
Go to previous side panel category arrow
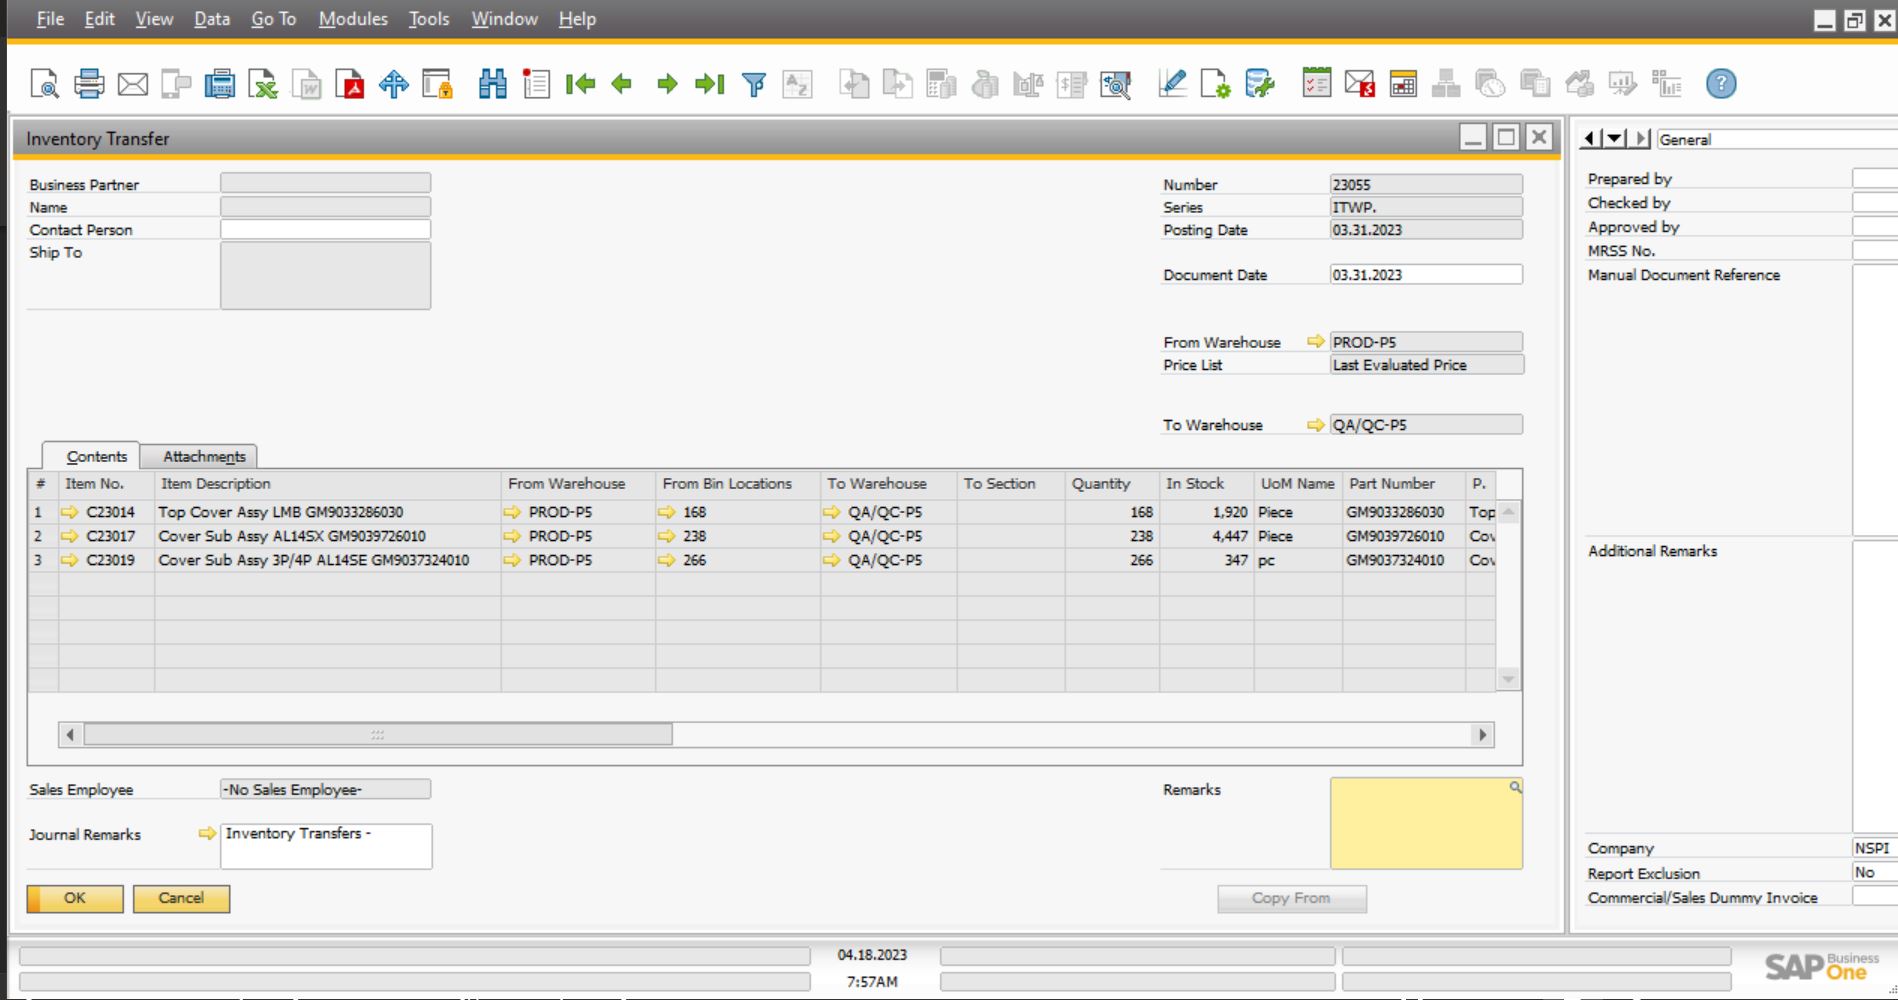pos(1590,139)
